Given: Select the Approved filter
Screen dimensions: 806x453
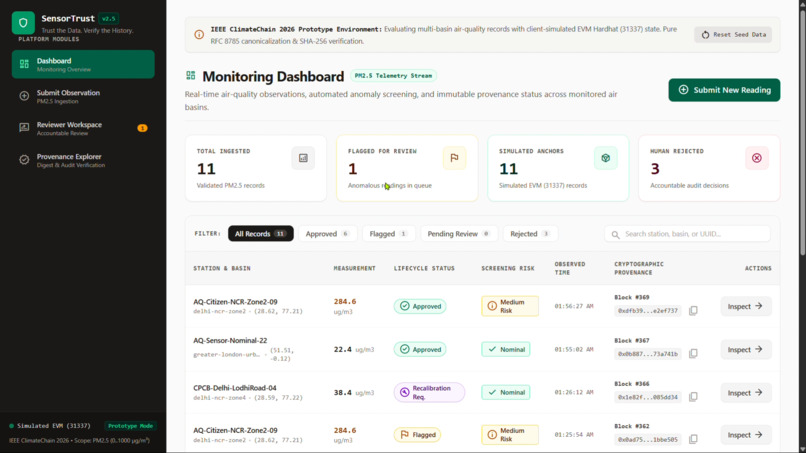Looking at the screenshot, I should pos(327,233).
